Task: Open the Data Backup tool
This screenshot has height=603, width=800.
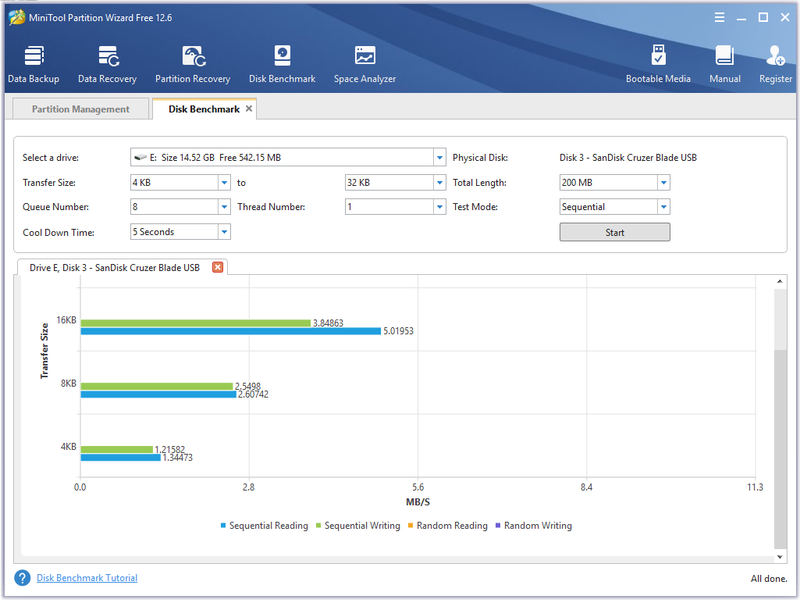Action: click(x=34, y=64)
